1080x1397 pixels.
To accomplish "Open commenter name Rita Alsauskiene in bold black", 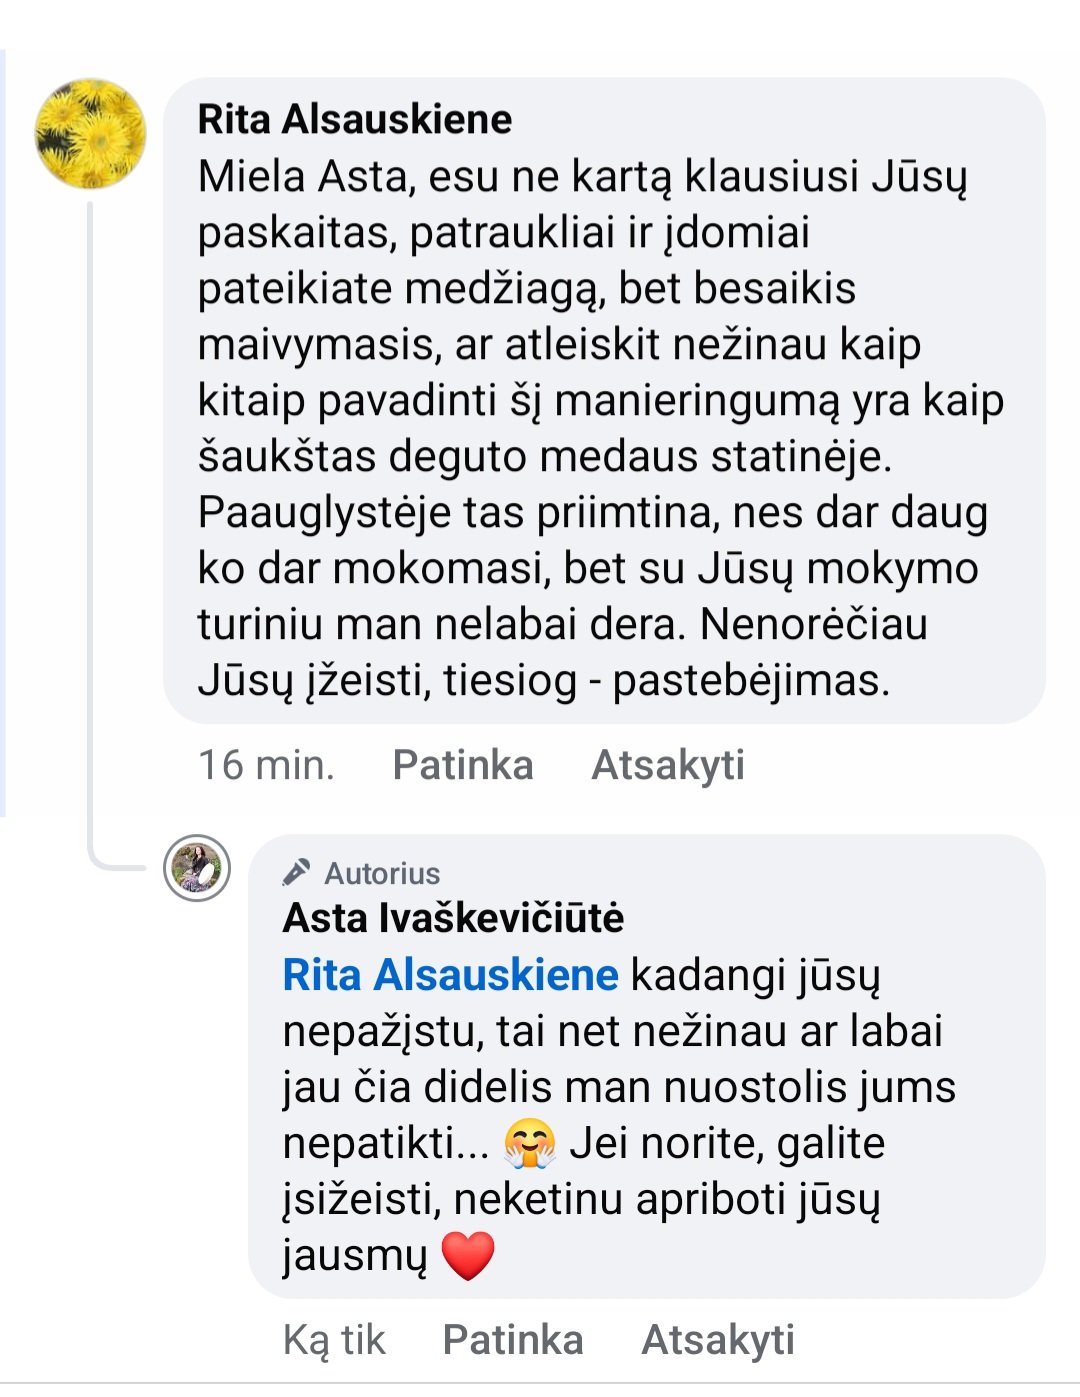I will pyautogui.click(x=354, y=119).
